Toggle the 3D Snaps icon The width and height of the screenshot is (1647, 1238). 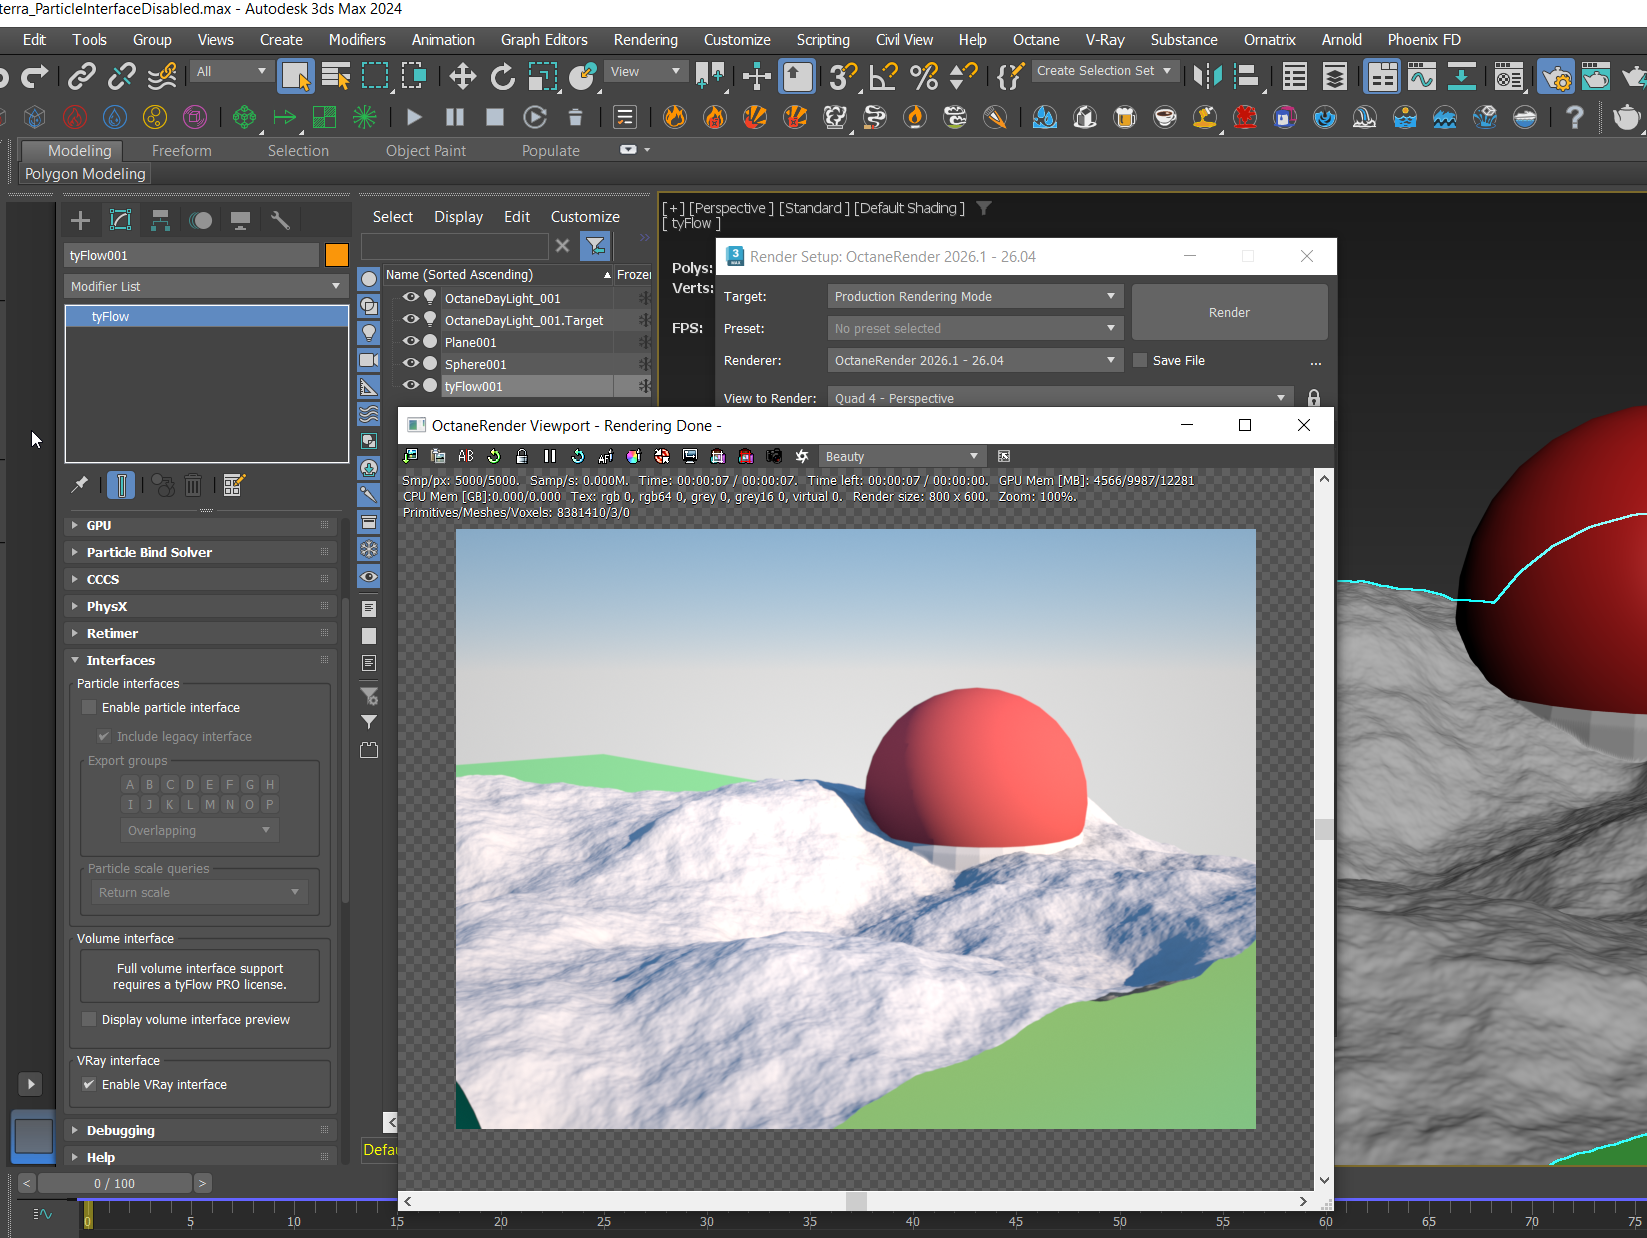843,76
